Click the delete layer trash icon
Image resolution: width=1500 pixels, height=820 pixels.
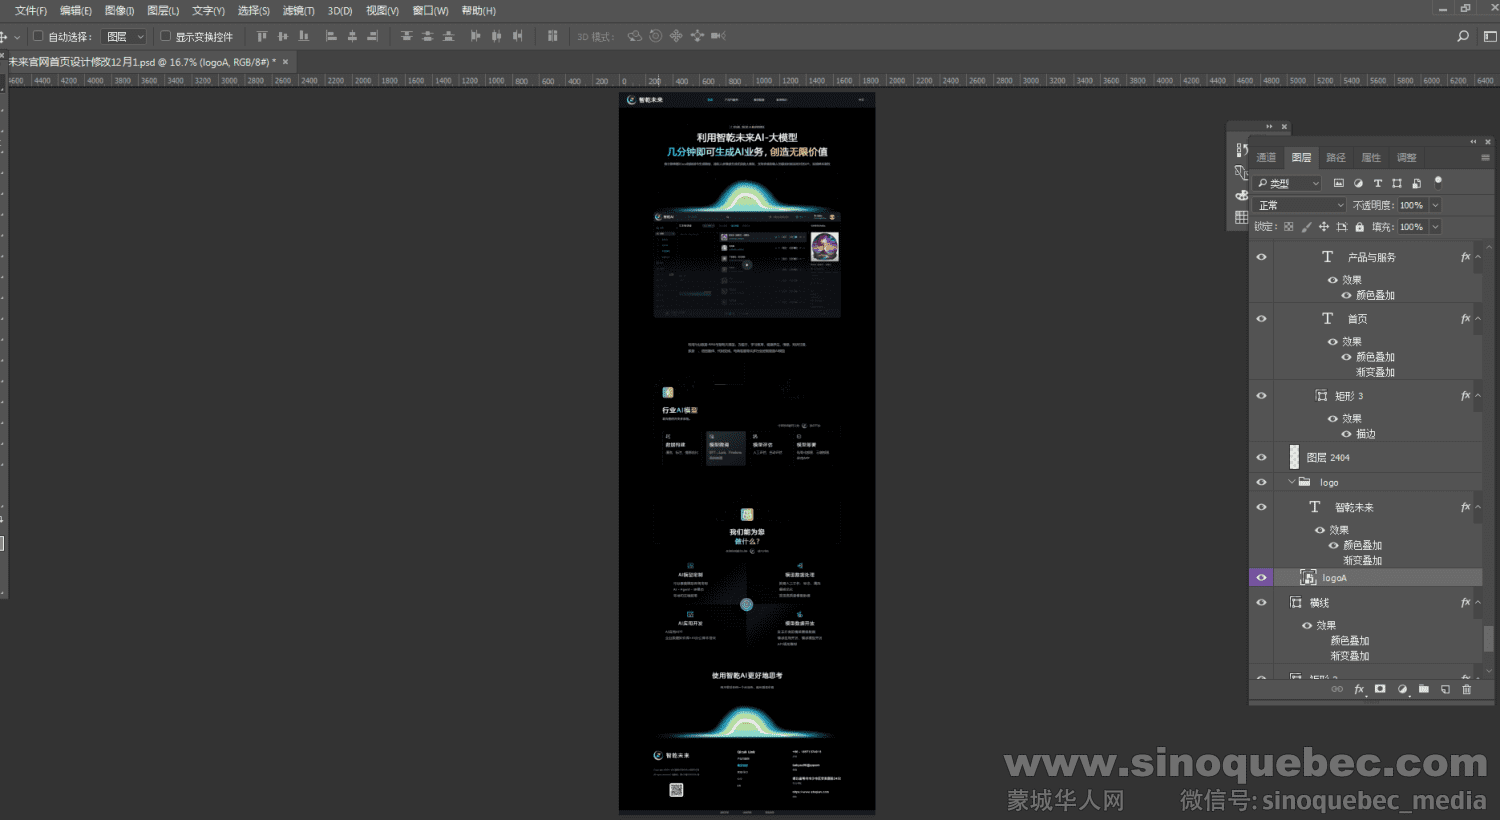tap(1467, 689)
